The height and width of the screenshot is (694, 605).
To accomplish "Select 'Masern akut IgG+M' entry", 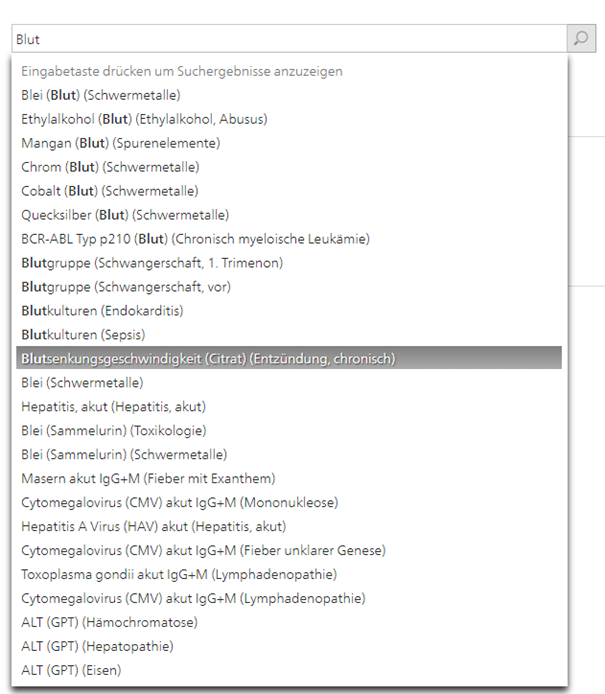I will click(x=148, y=479).
